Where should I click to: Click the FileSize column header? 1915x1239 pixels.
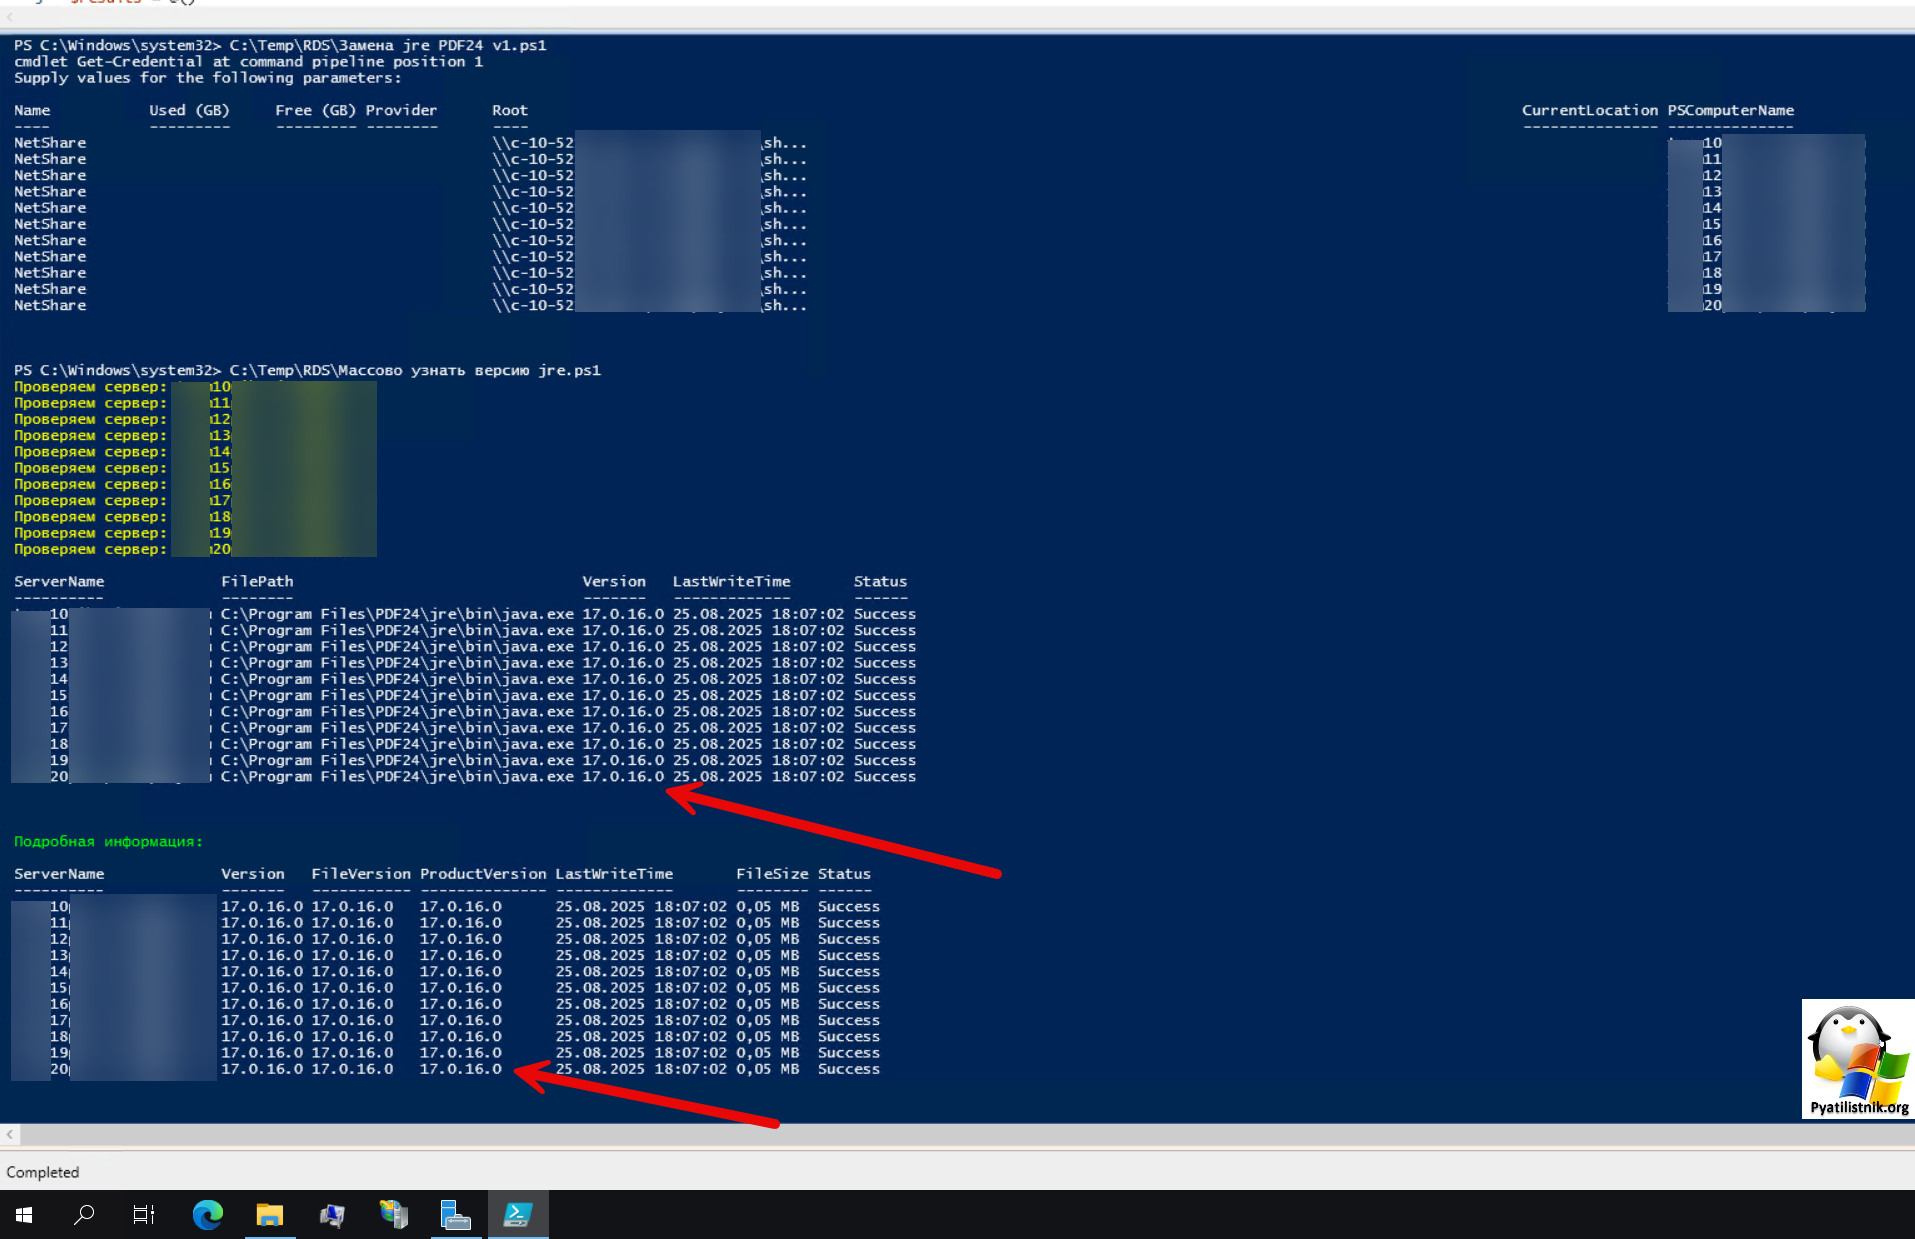[x=772, y=874]
